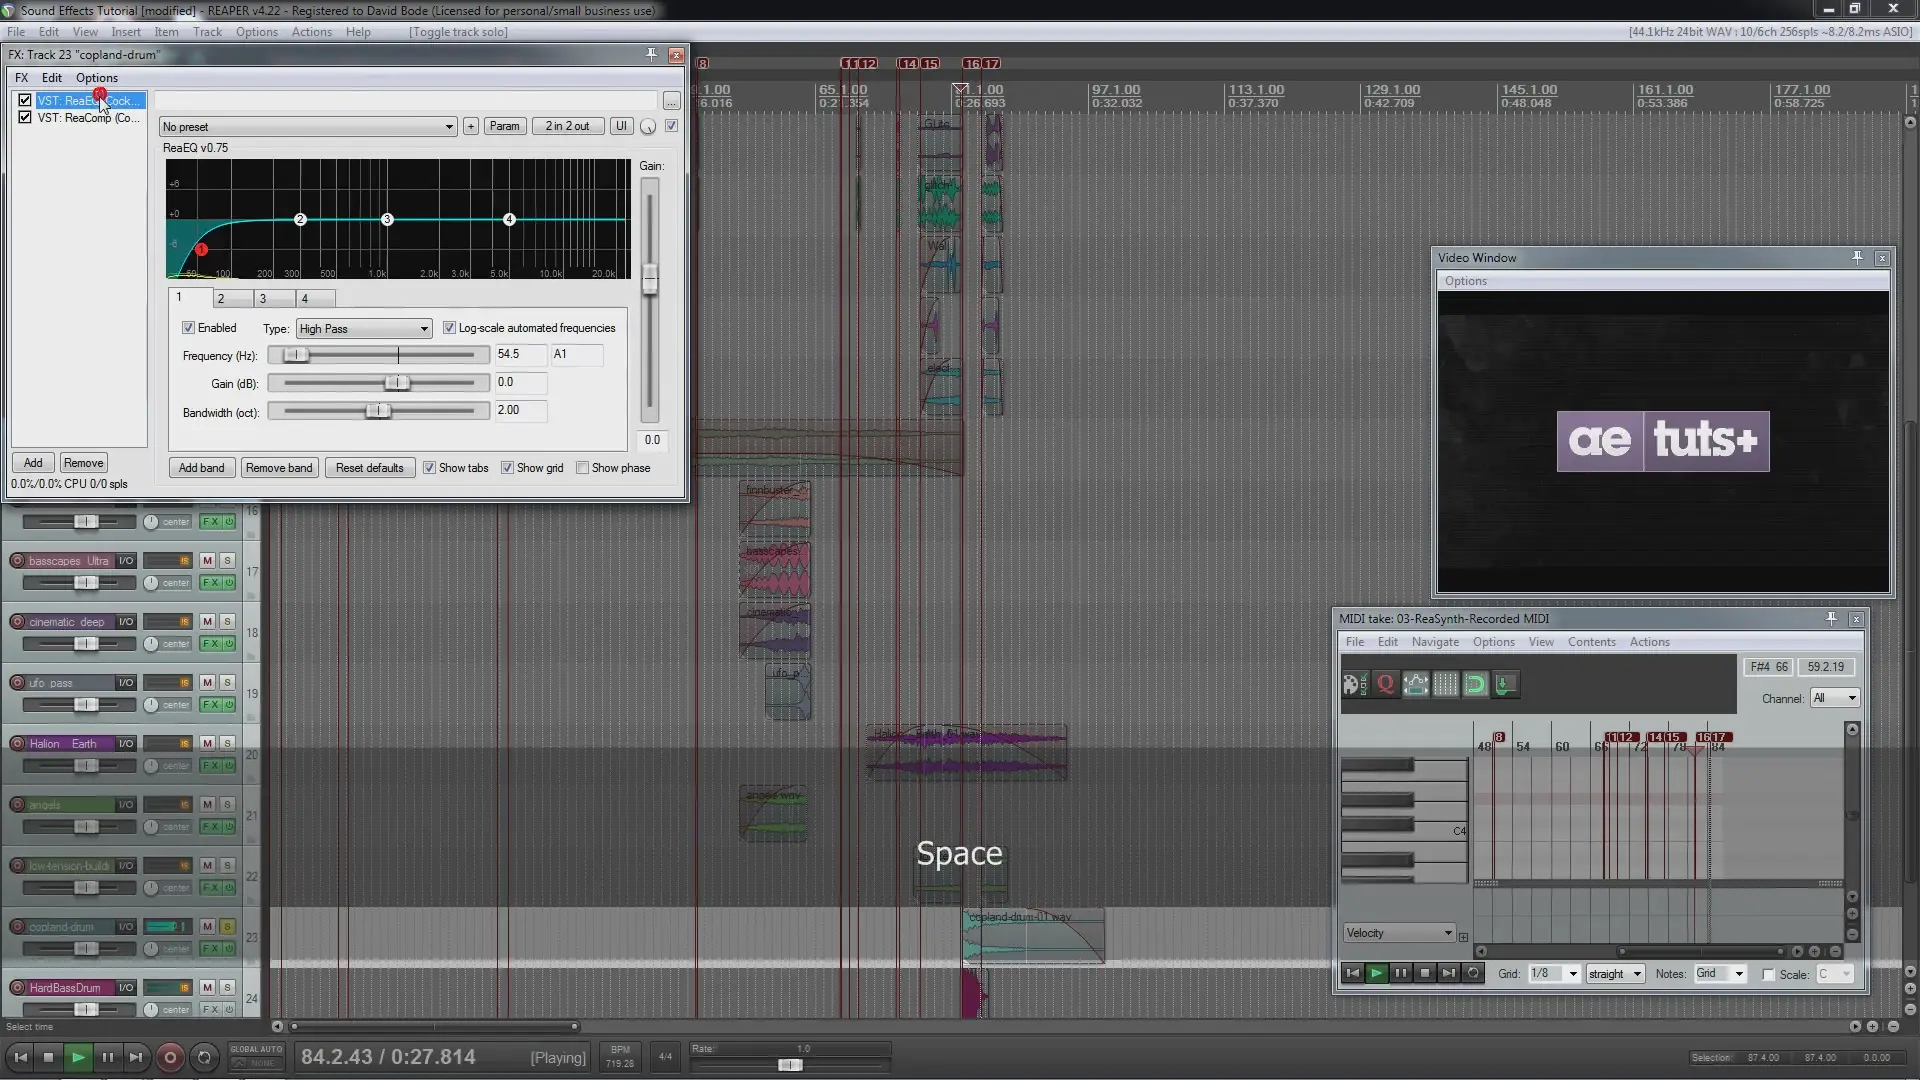Screen dimensions: 1920x1080
Task: Open the Channel All dropdown
Action: [x=1835, y=699]
